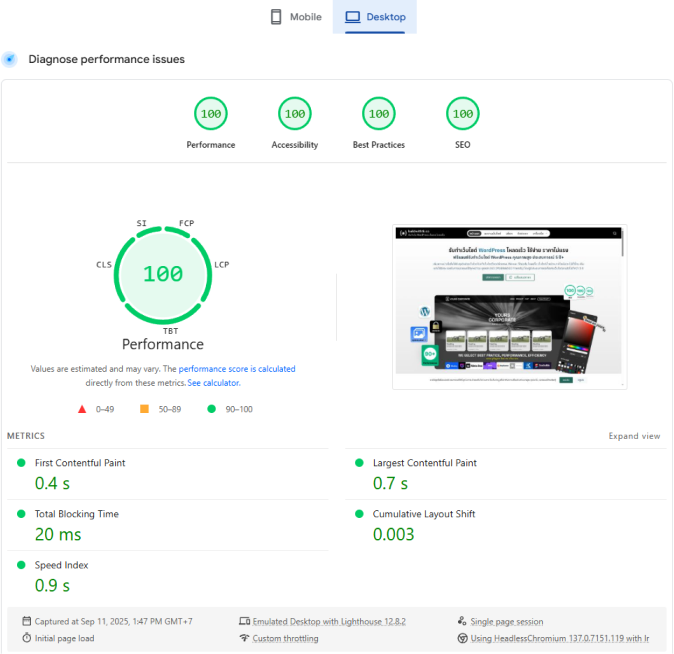Open the 'Using HeadlessChromium 137.0.7151.119' link
Viewport: 674px width, 654px height.
tap(560, 638)
